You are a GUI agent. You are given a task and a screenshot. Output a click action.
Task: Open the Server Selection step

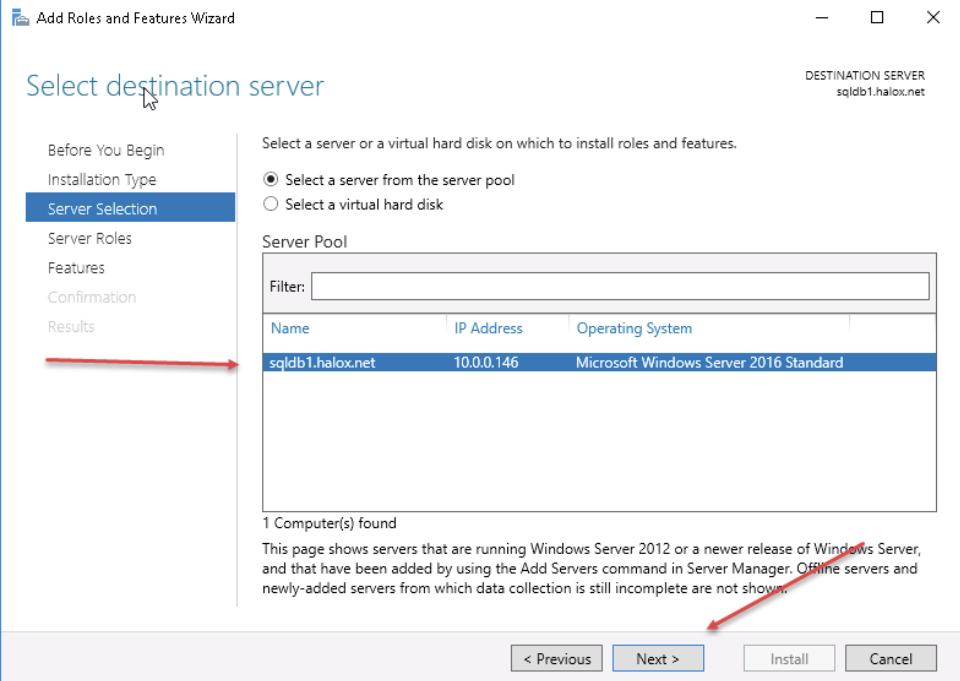130,208
